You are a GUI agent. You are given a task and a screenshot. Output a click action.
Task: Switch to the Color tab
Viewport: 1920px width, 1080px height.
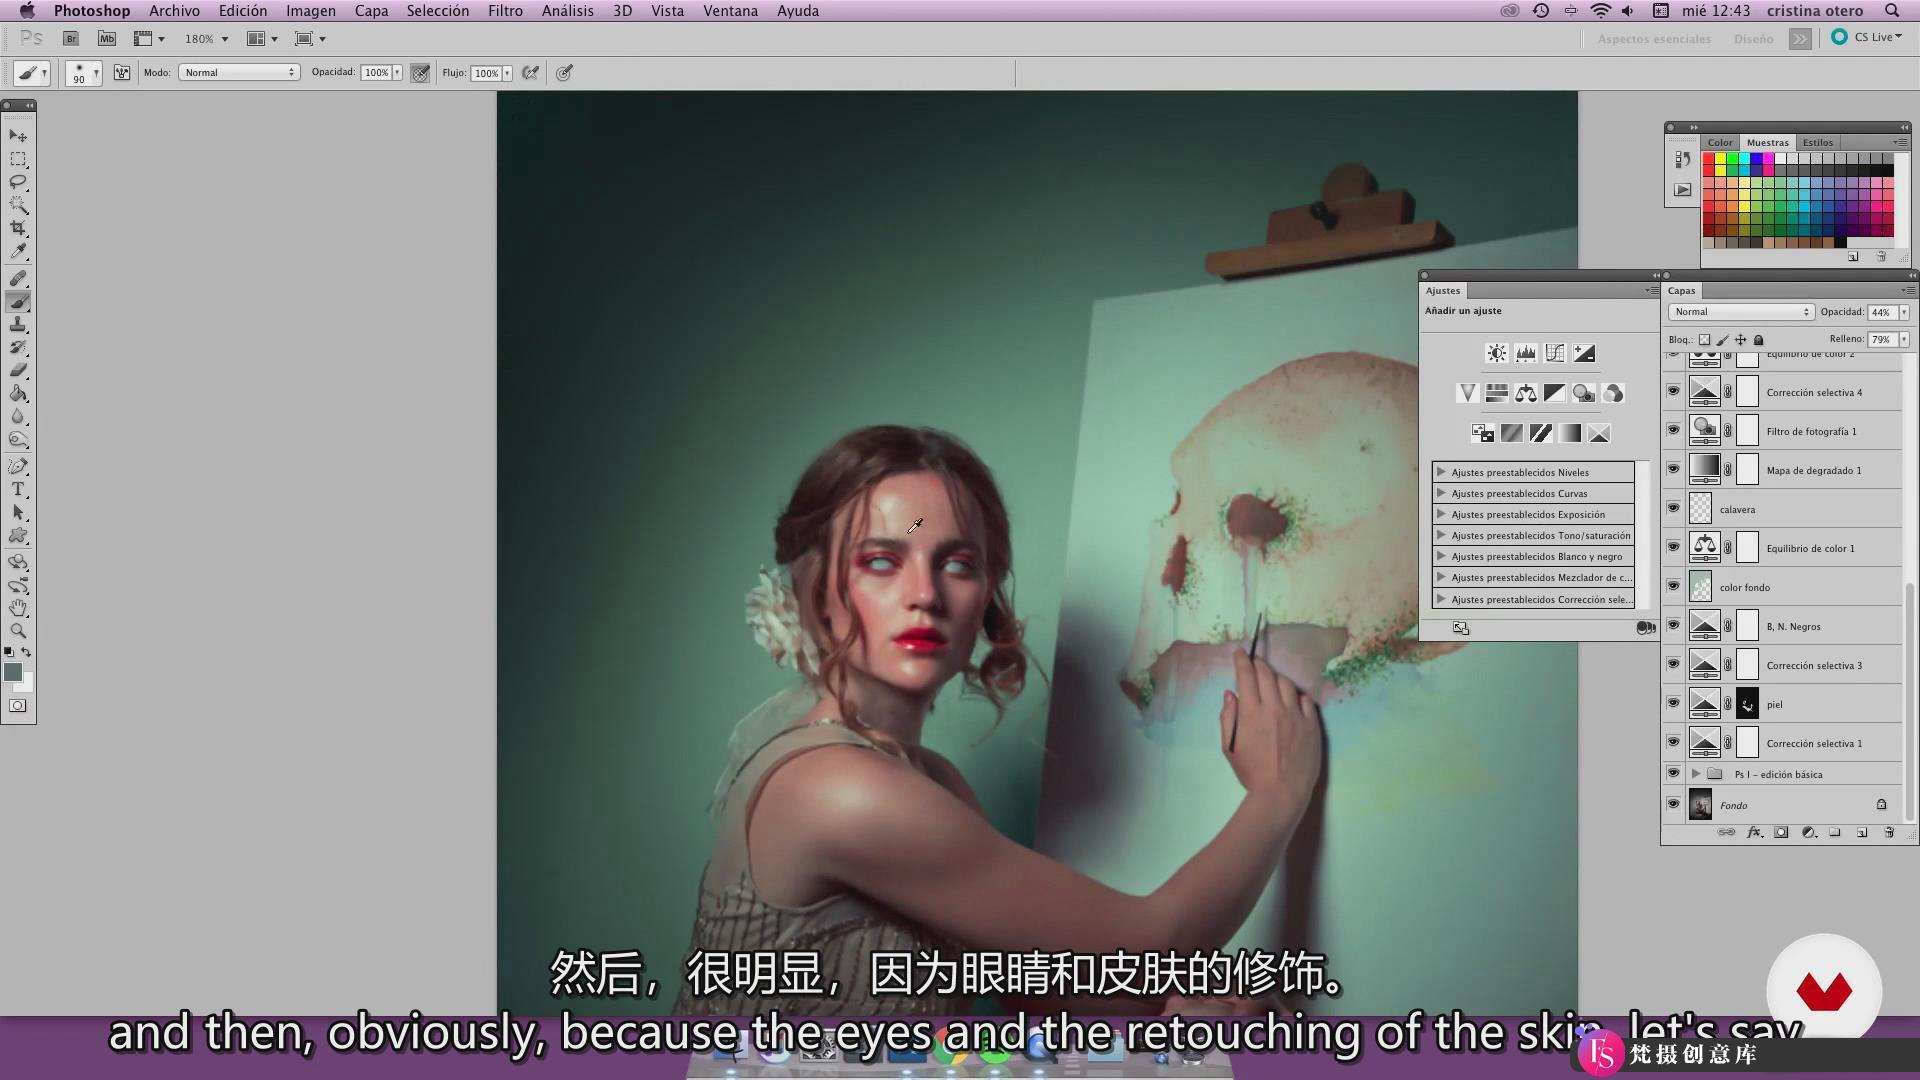pos(1720,142)
